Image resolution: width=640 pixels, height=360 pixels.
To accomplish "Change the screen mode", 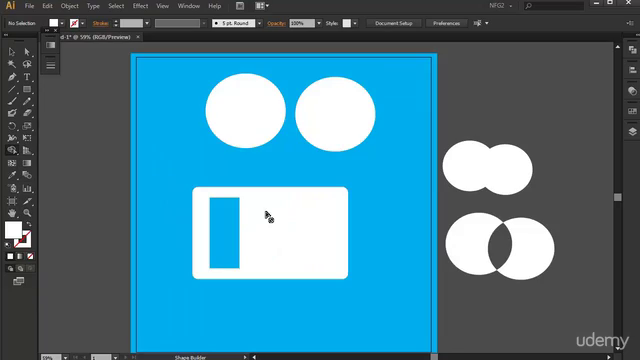I will 18,281.
